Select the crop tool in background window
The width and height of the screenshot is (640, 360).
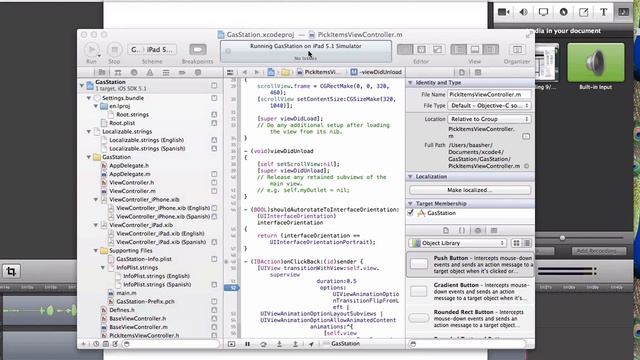[x=11, y=271]
